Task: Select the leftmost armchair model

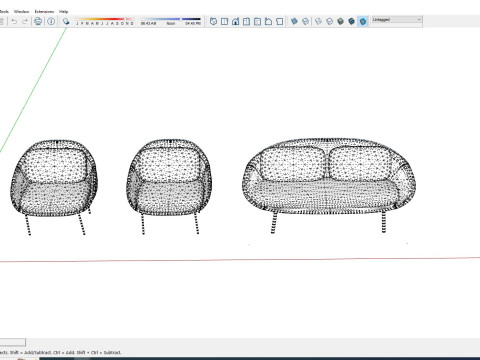Action: click(x=54, y=187)
